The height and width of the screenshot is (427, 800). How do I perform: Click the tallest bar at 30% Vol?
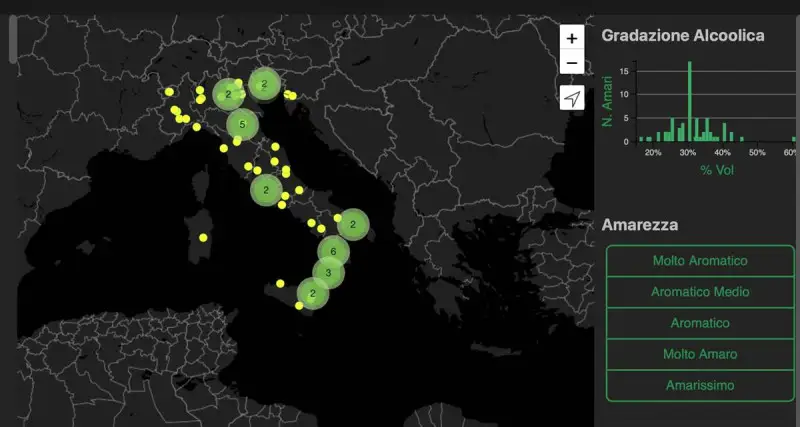pos(689,101)
